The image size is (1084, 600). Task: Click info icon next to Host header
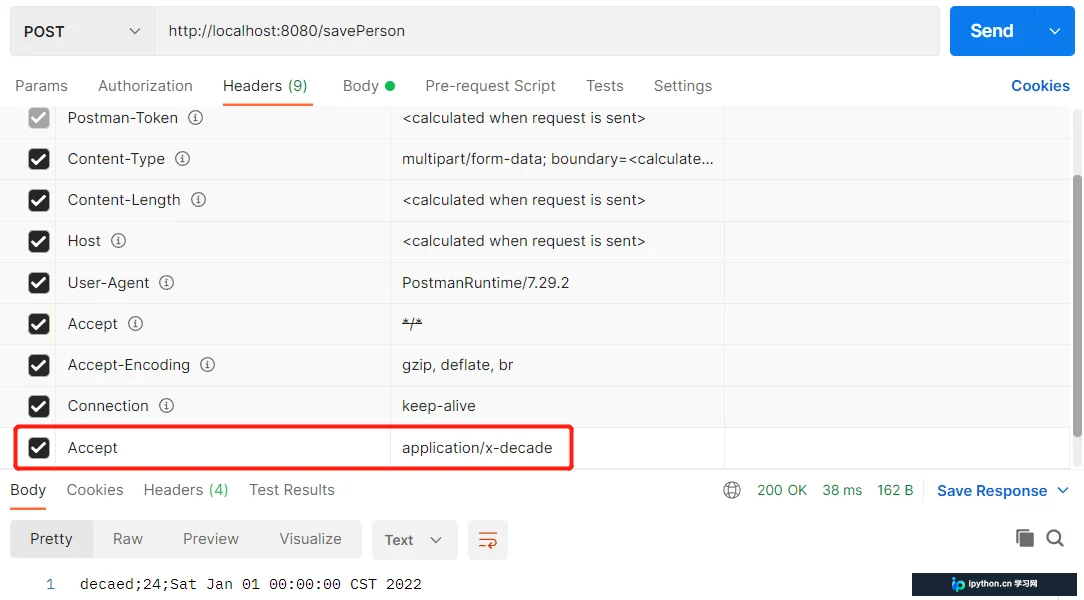119,241
